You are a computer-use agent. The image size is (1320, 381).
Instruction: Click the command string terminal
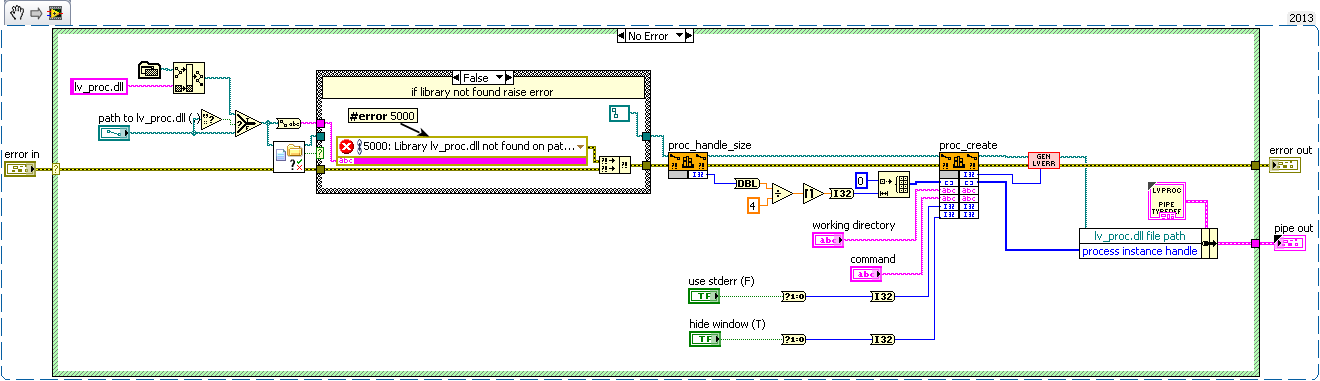[x=865, y=274]
